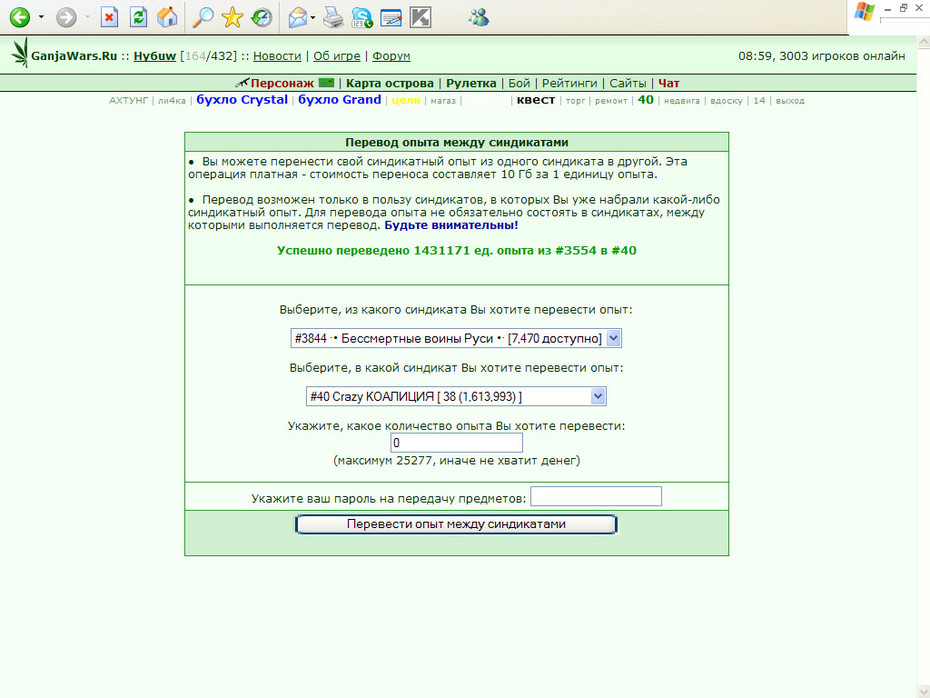Open Сайты menu item
This screenshot has height=698, width=930.
(628, 83)
